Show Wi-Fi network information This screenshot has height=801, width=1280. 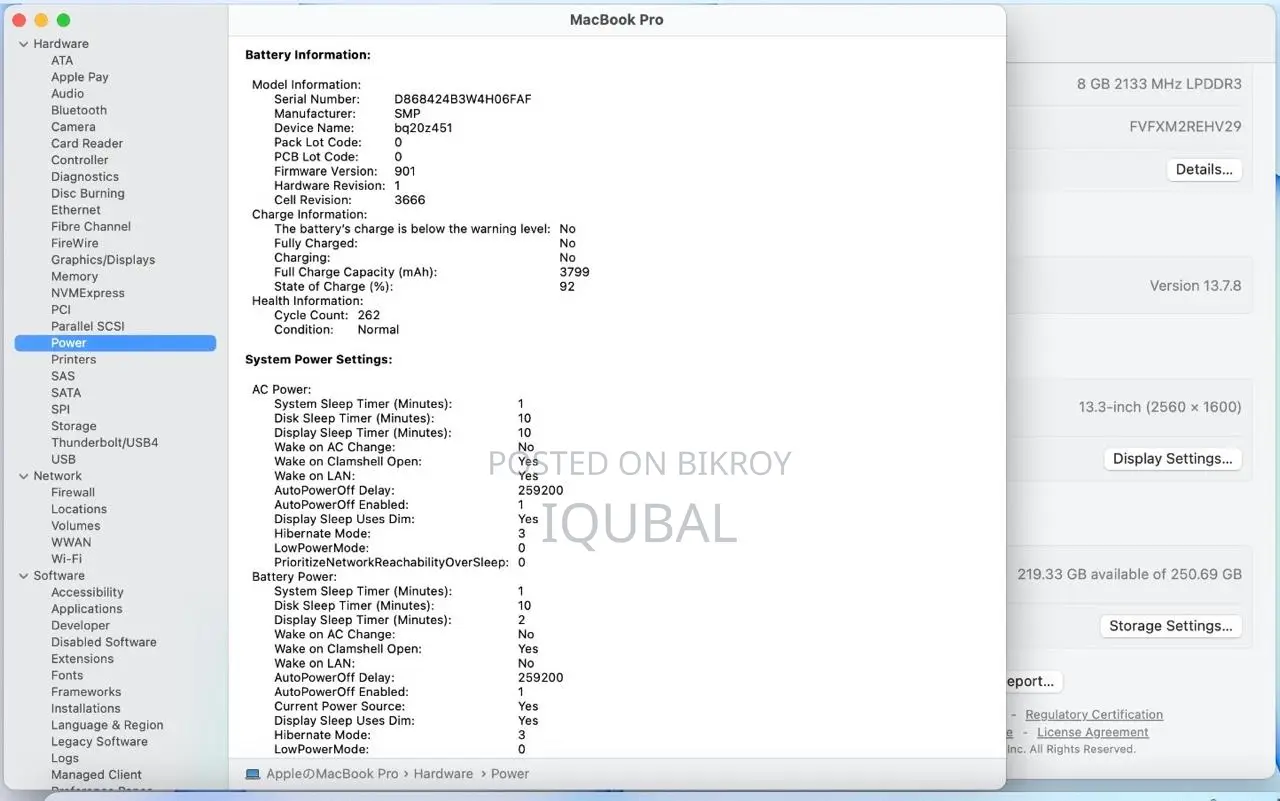click(x=67, y=559)
